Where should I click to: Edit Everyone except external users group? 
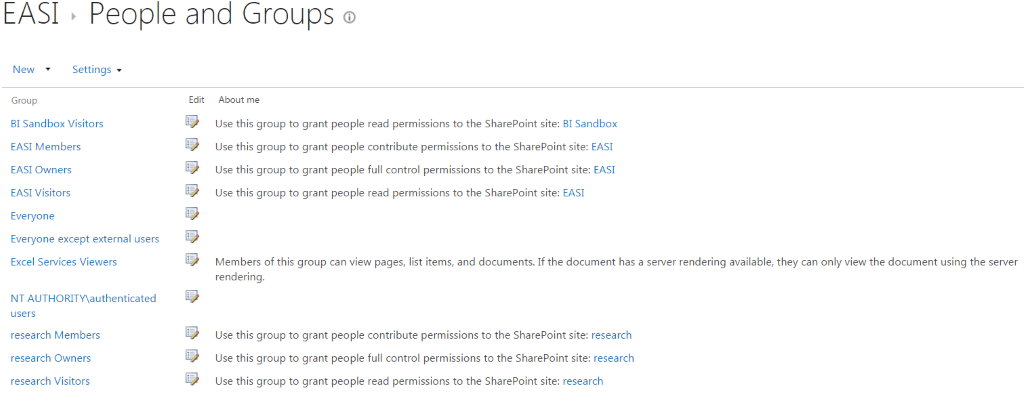pos(191,236)
